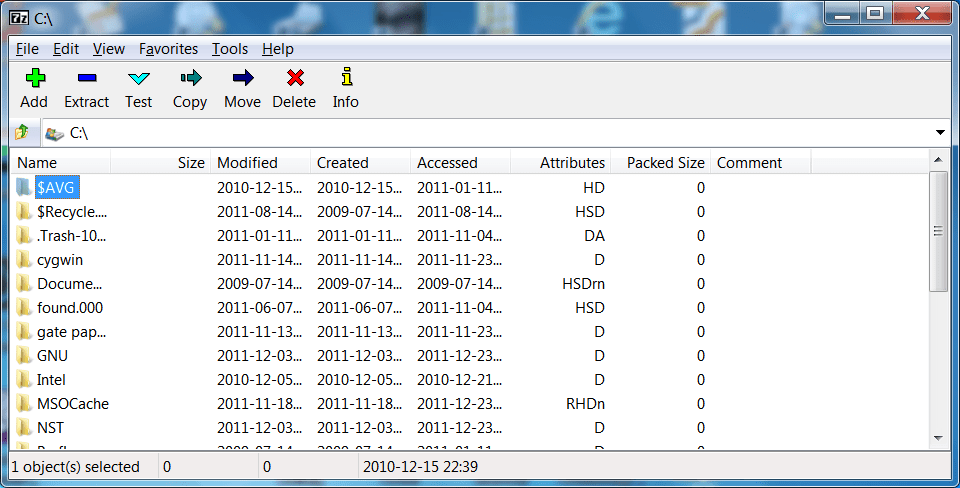Open the Tools menu
The image size is (960, 488).
(x=230, y=49)
